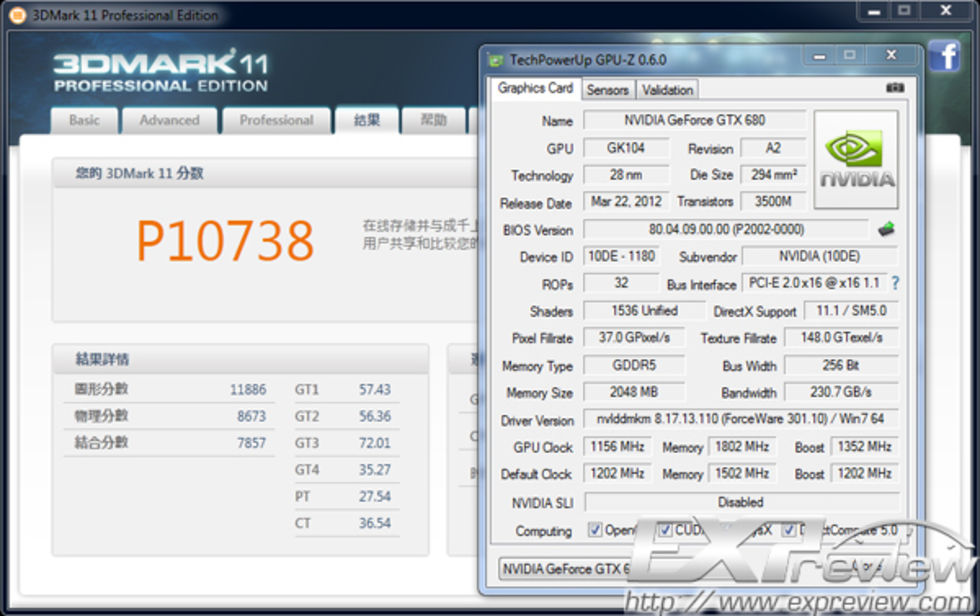Click the Facebook icon in 3DMark
980x616 pixels.
pos(944,56)
